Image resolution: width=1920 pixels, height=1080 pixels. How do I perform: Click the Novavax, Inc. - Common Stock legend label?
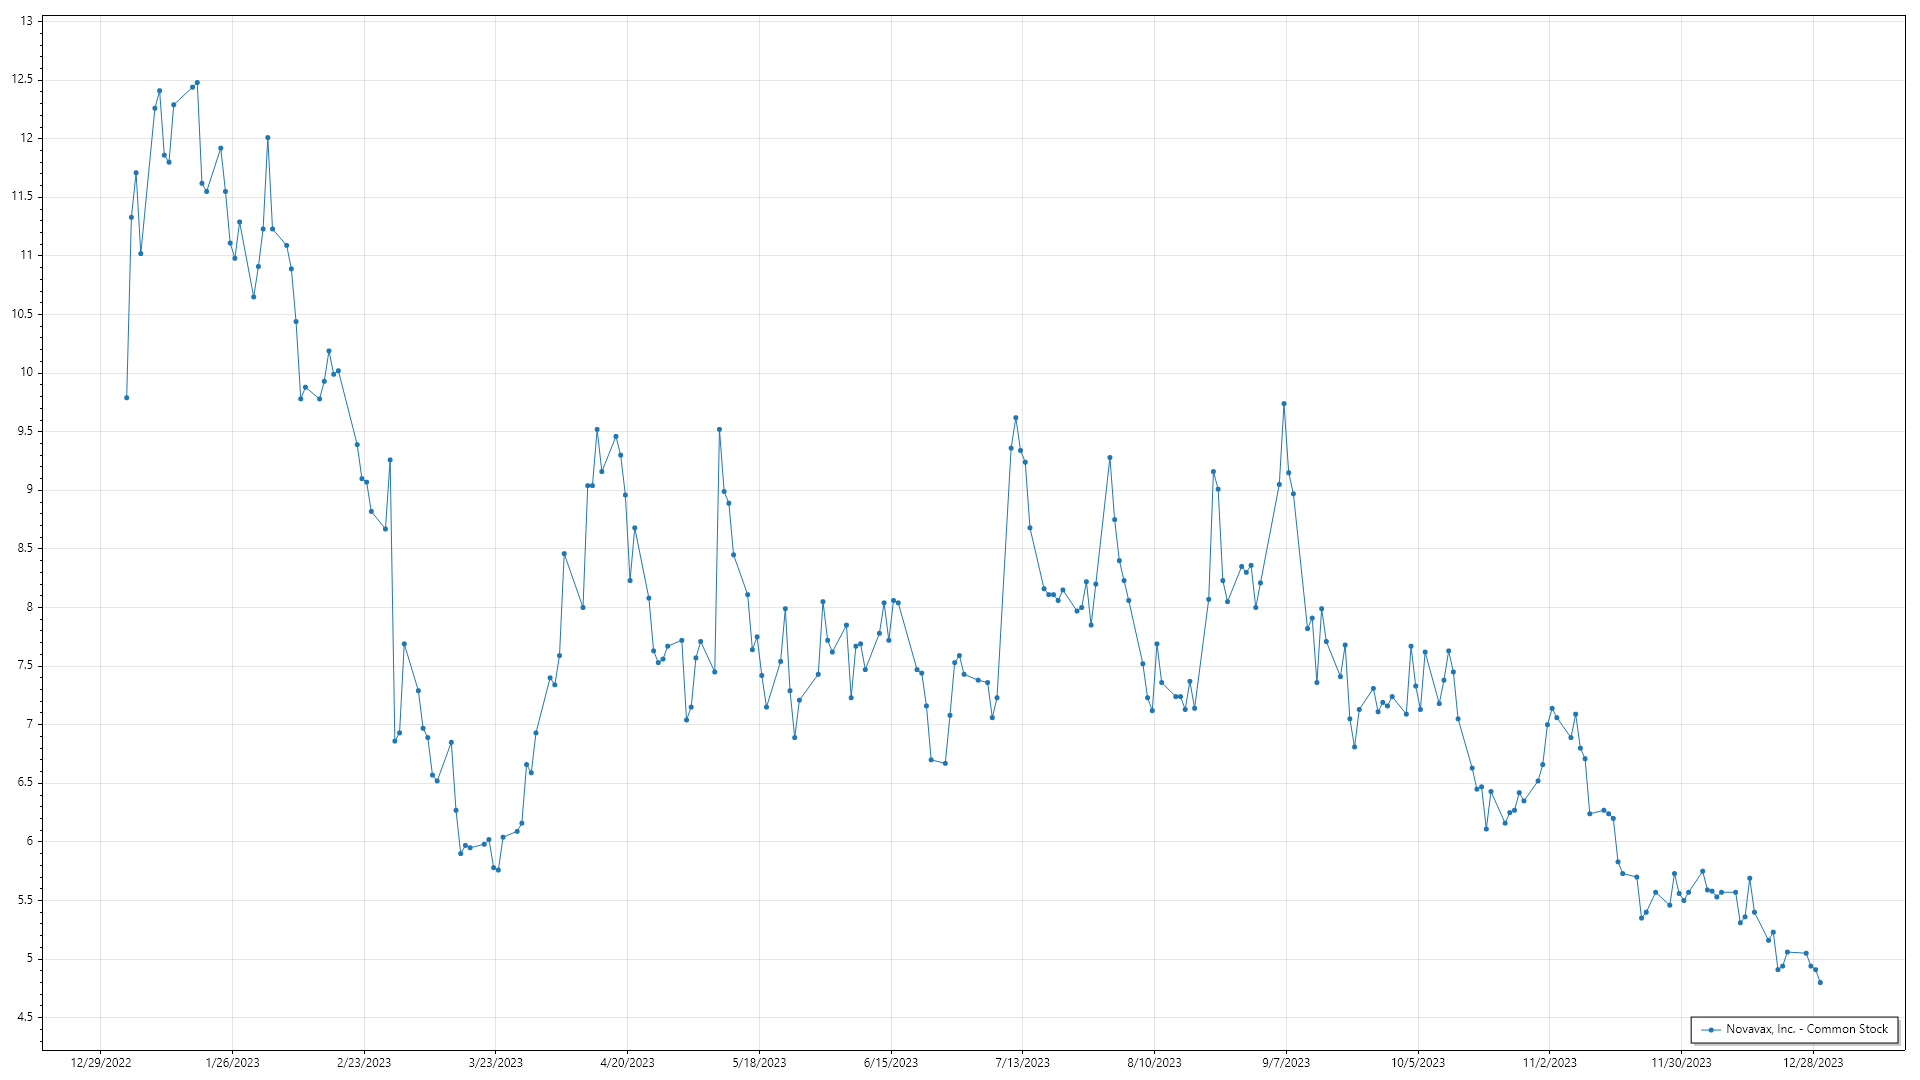point(1806,1029)
